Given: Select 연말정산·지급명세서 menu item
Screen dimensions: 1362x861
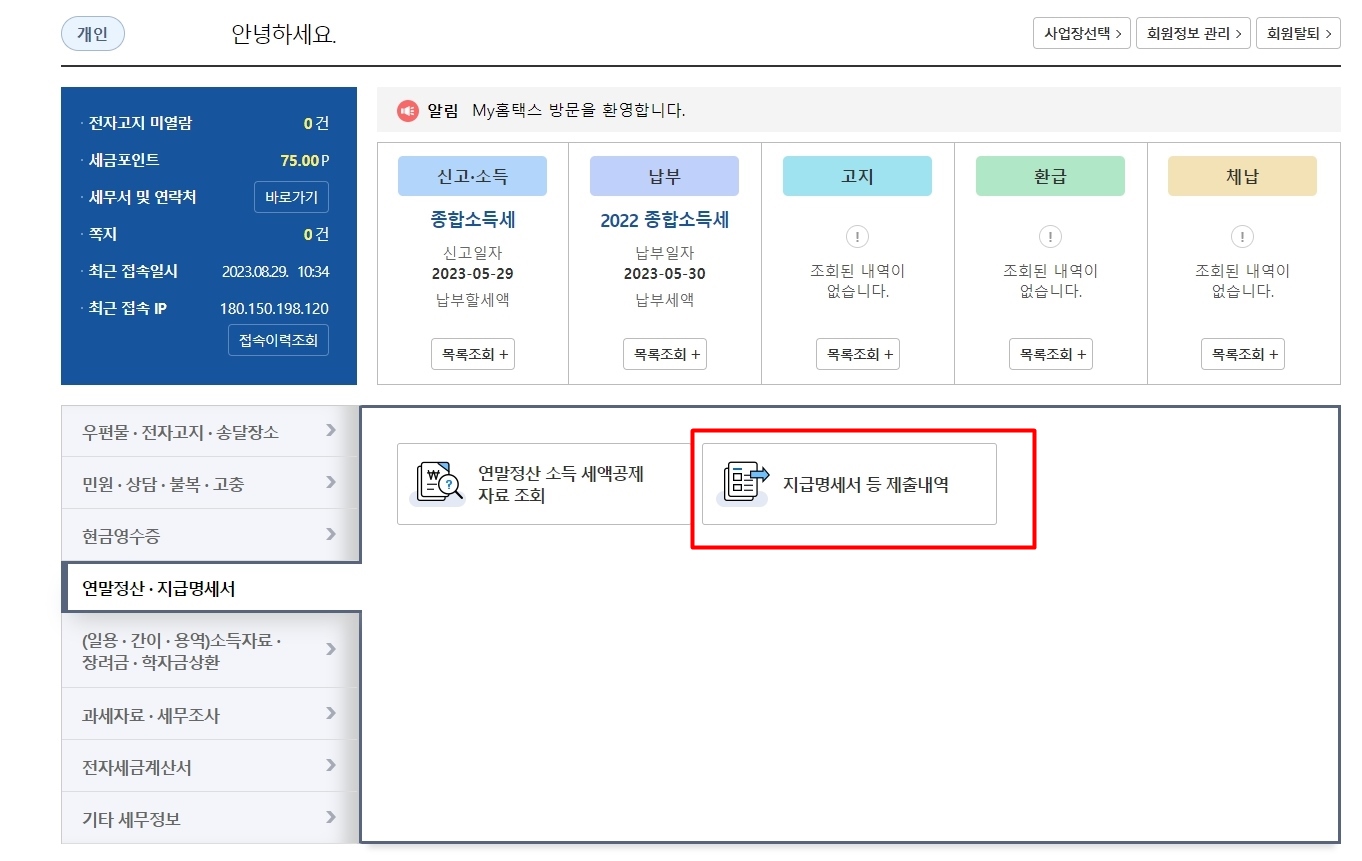Looking at the screenshot, I should click(x=211, y=588).
